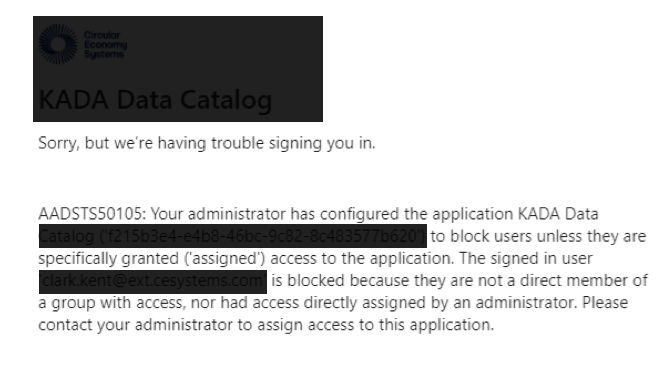Select the KADA Data Catalog heading
This screenshot has height=388, width=669.
click(x=155, y=99)
